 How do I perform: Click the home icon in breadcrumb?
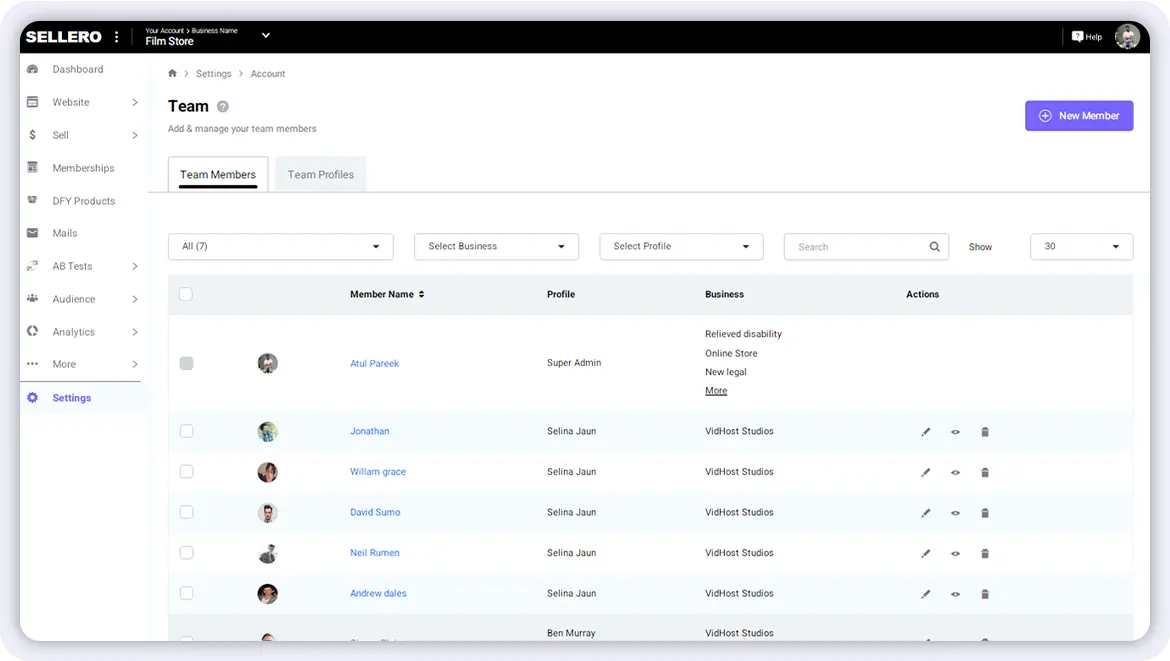(x=172, y=74)
